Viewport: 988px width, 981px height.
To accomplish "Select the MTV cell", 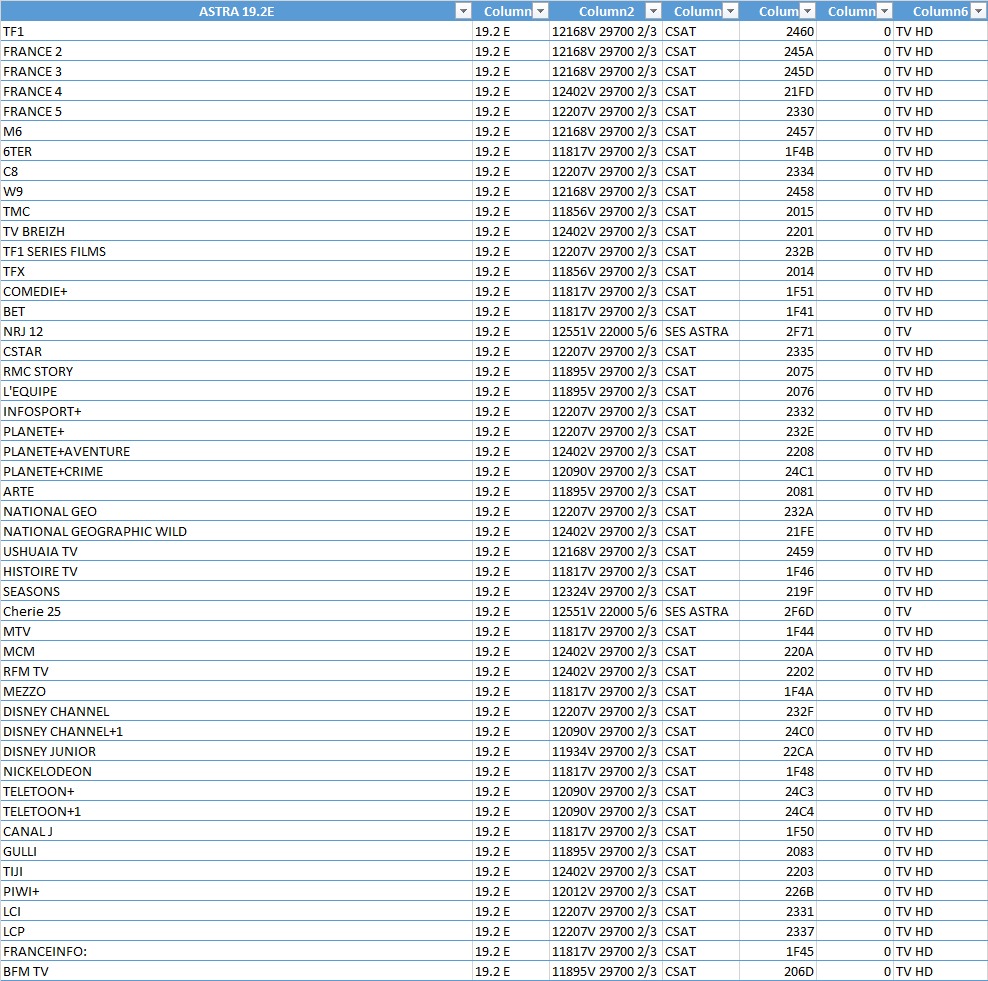I will (236, 631).
